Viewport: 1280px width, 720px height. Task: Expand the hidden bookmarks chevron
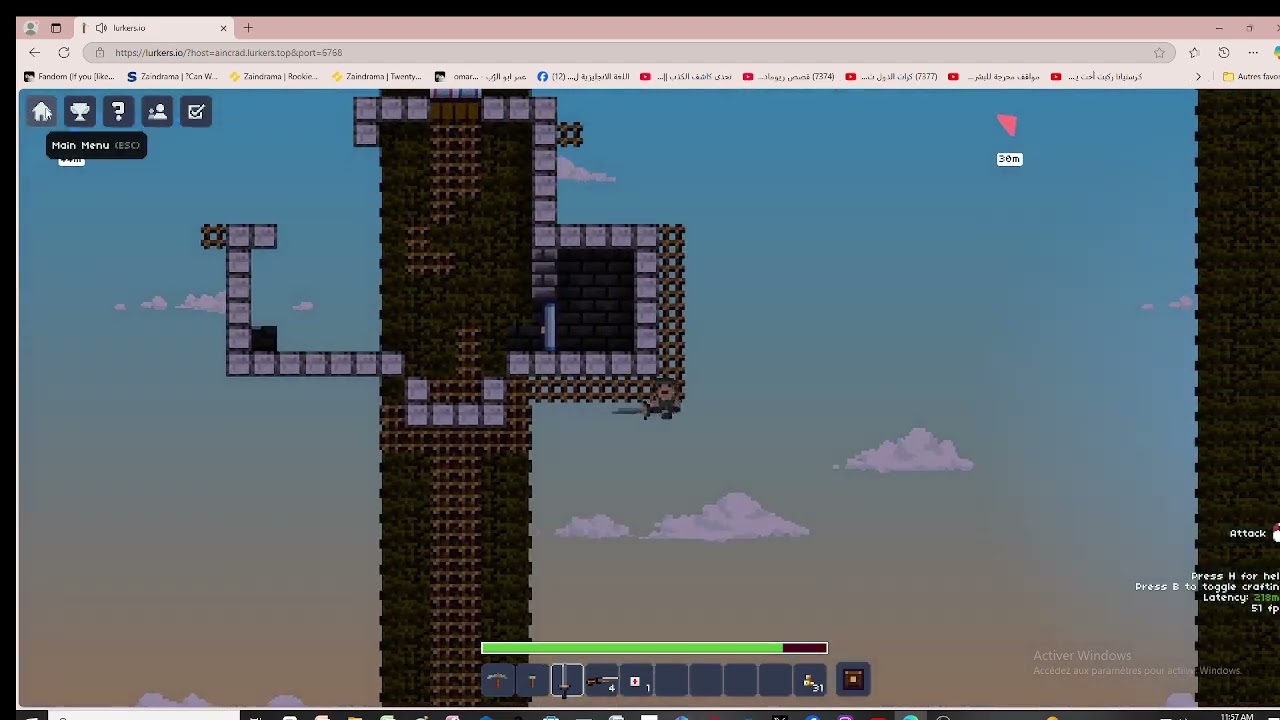(x=1198, y=76)
